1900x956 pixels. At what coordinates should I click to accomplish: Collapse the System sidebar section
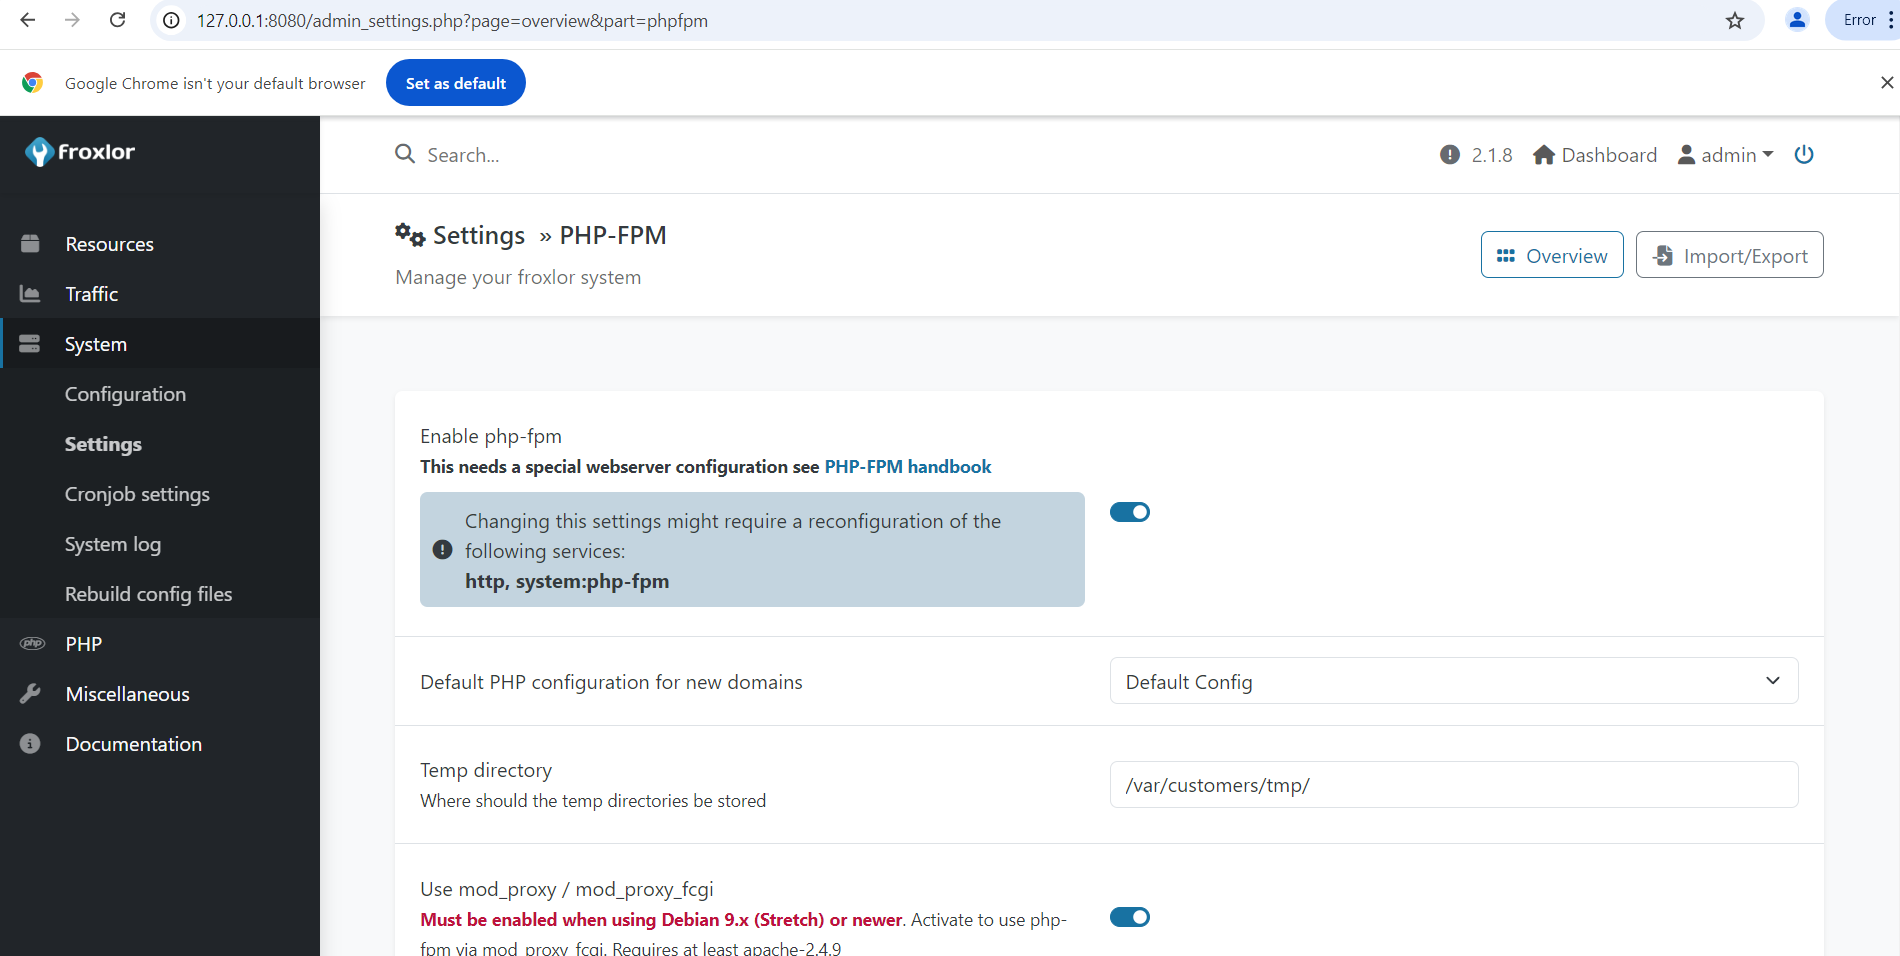pyautogui.click(x=96, y=344)
